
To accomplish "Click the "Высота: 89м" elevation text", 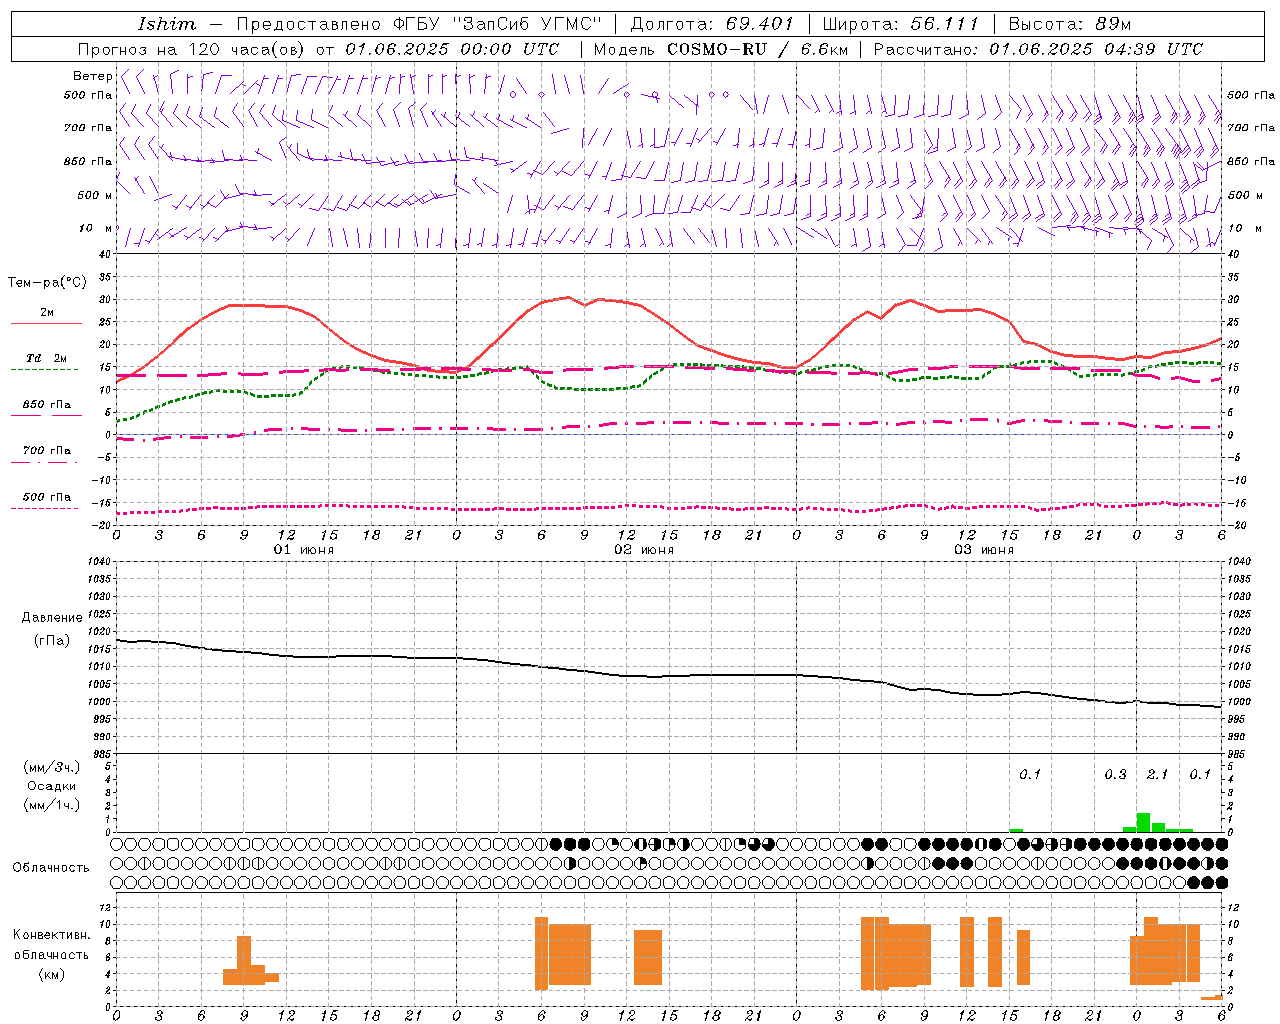I will coord(1070,24).
